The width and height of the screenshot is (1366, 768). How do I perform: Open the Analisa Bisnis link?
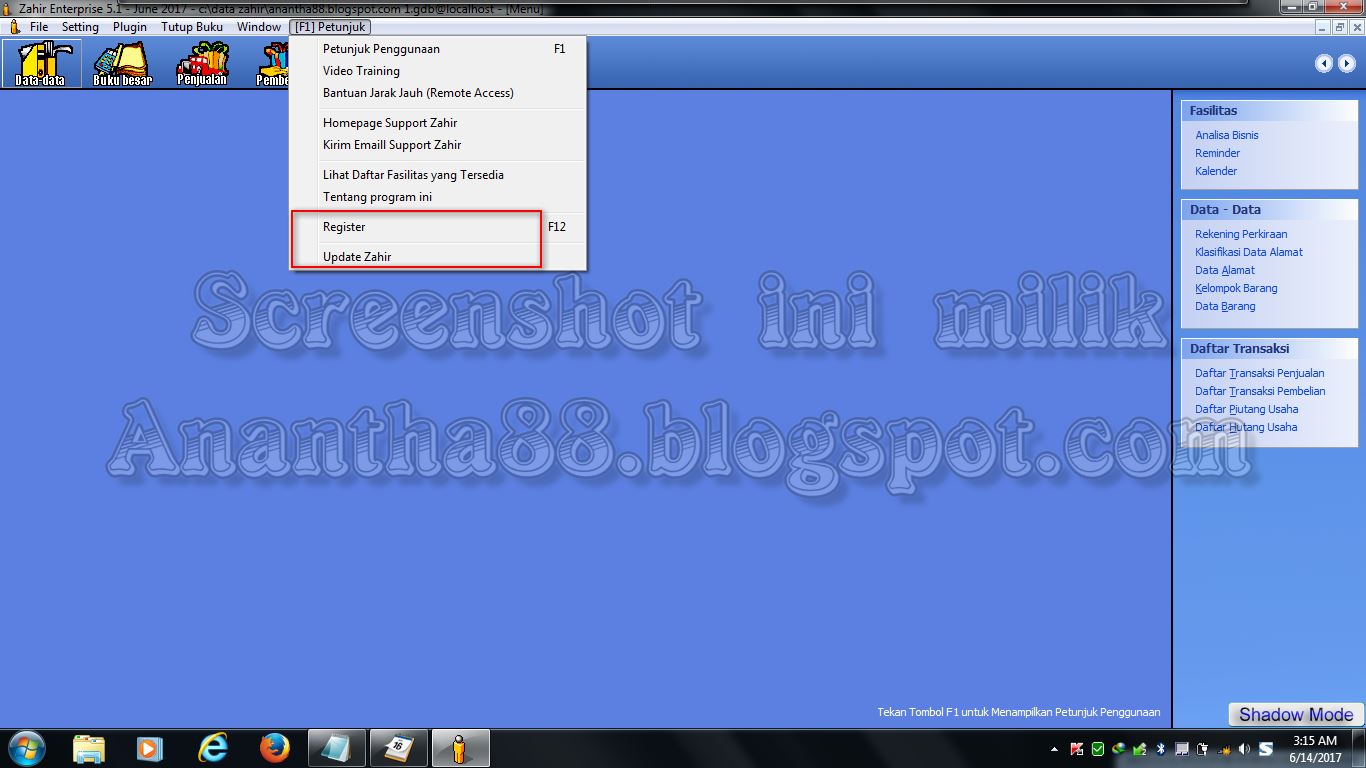click(1227, 135)
